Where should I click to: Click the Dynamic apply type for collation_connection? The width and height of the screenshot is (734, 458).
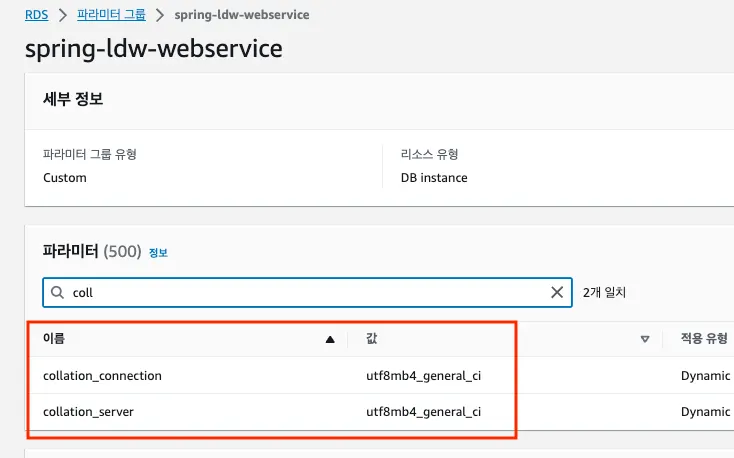coord(705,376)
